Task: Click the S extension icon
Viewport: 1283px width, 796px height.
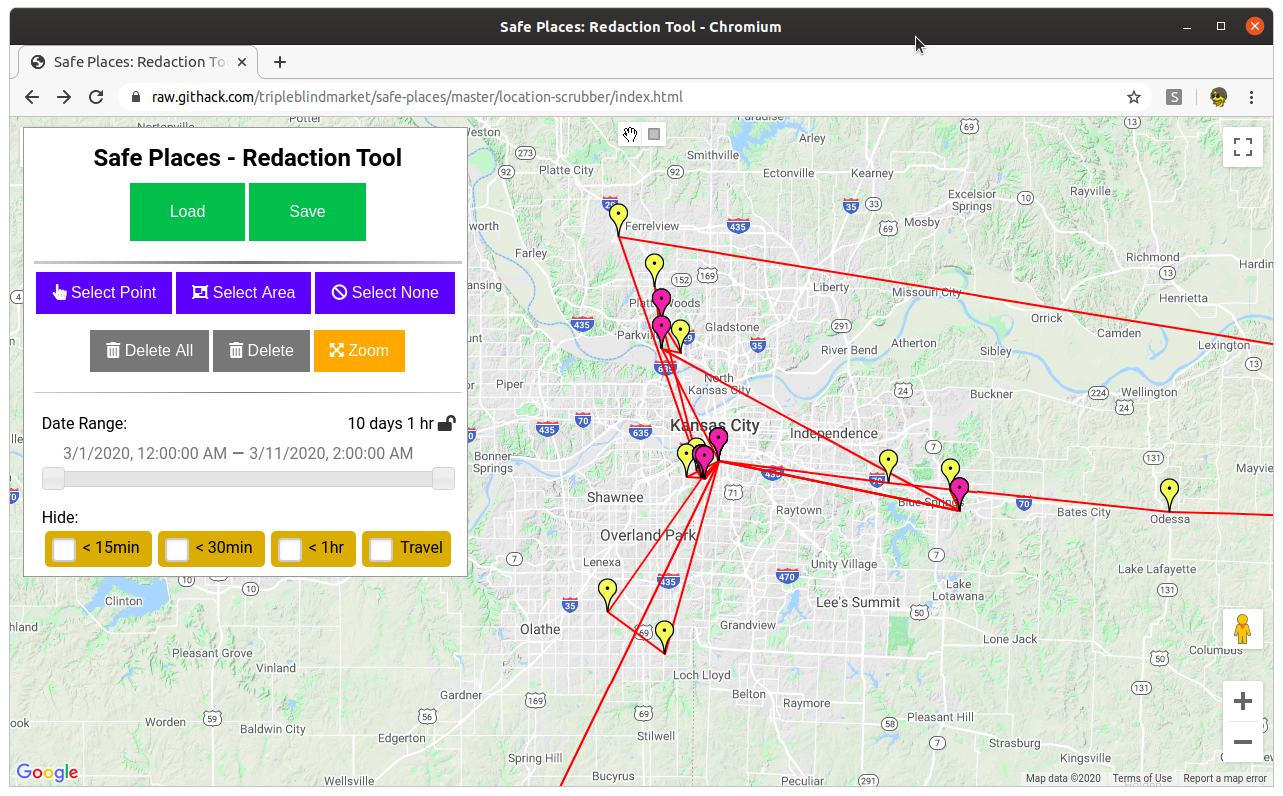Action: (x=1174, y=97)
